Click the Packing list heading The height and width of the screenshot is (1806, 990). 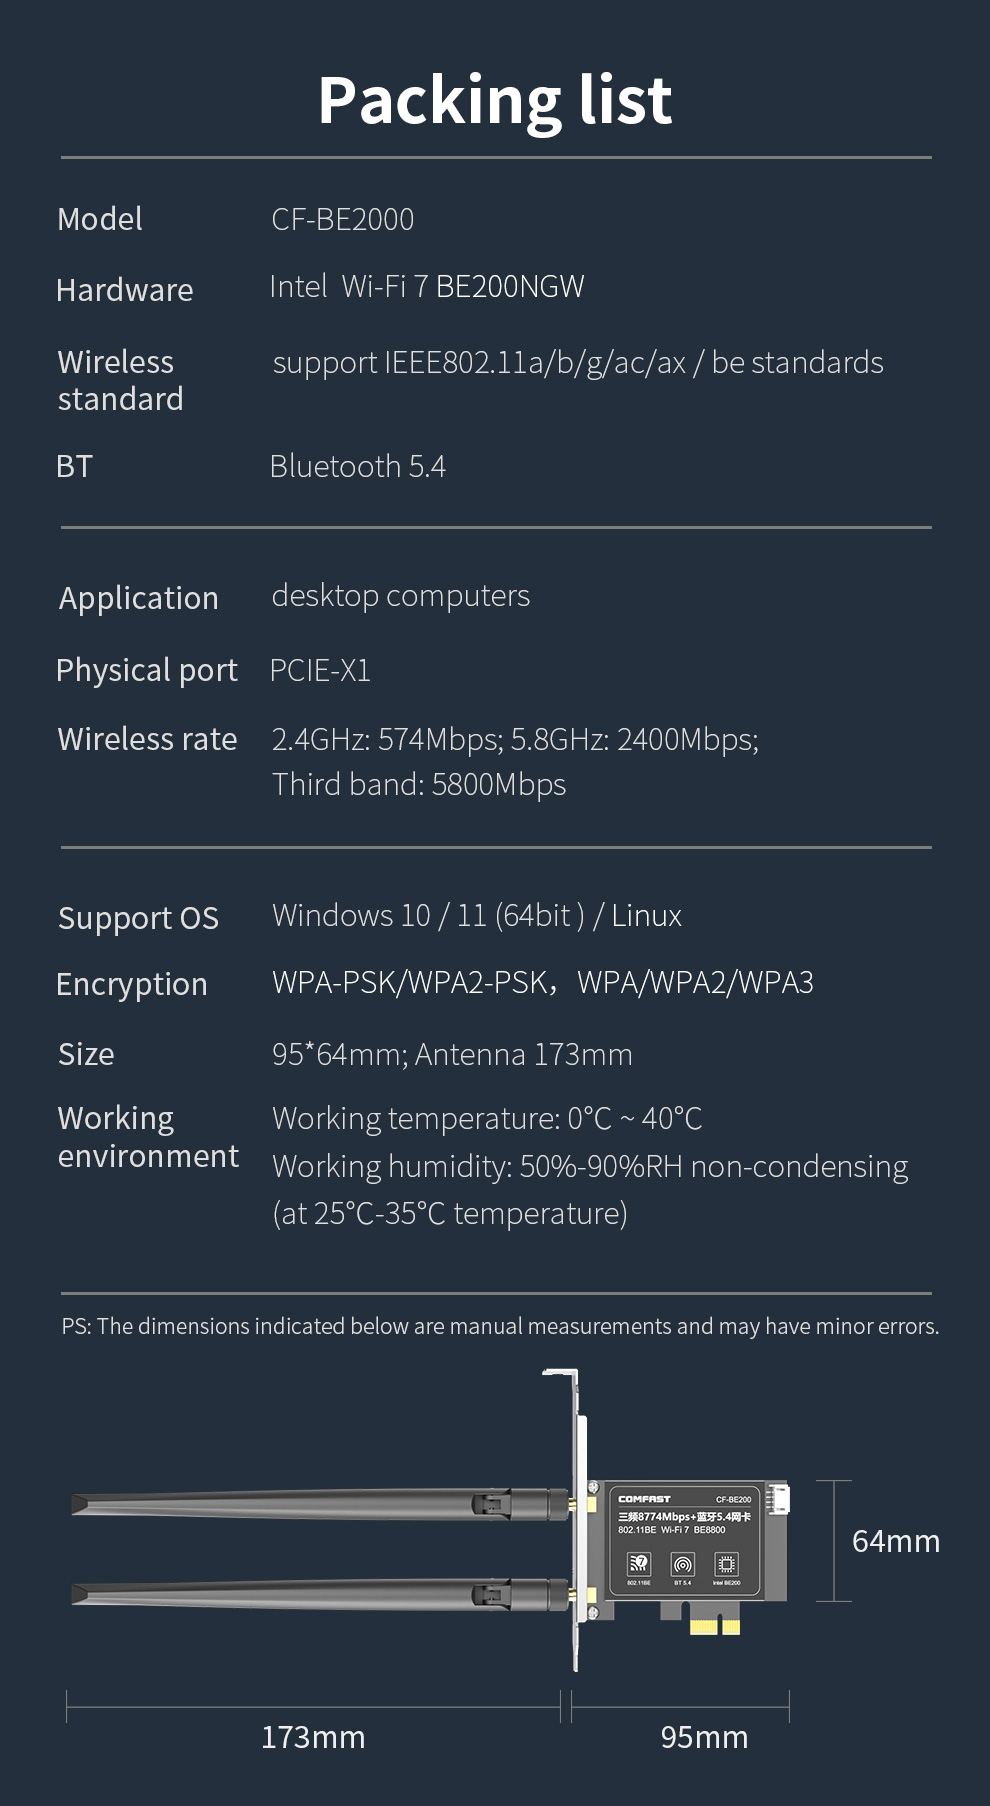pos(495,100)
